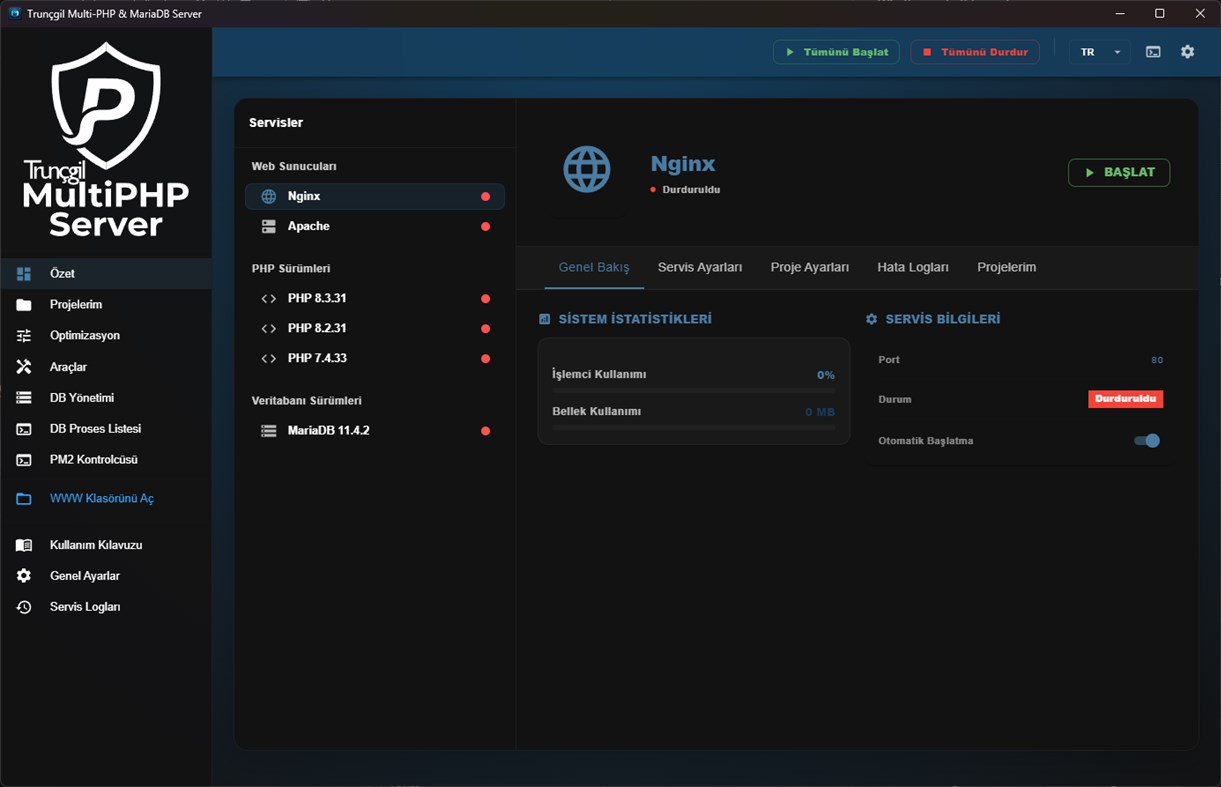Click the red status dot for PHP 8.2.31
This screenshot has width=1221, height=787.
click(485, 329)
